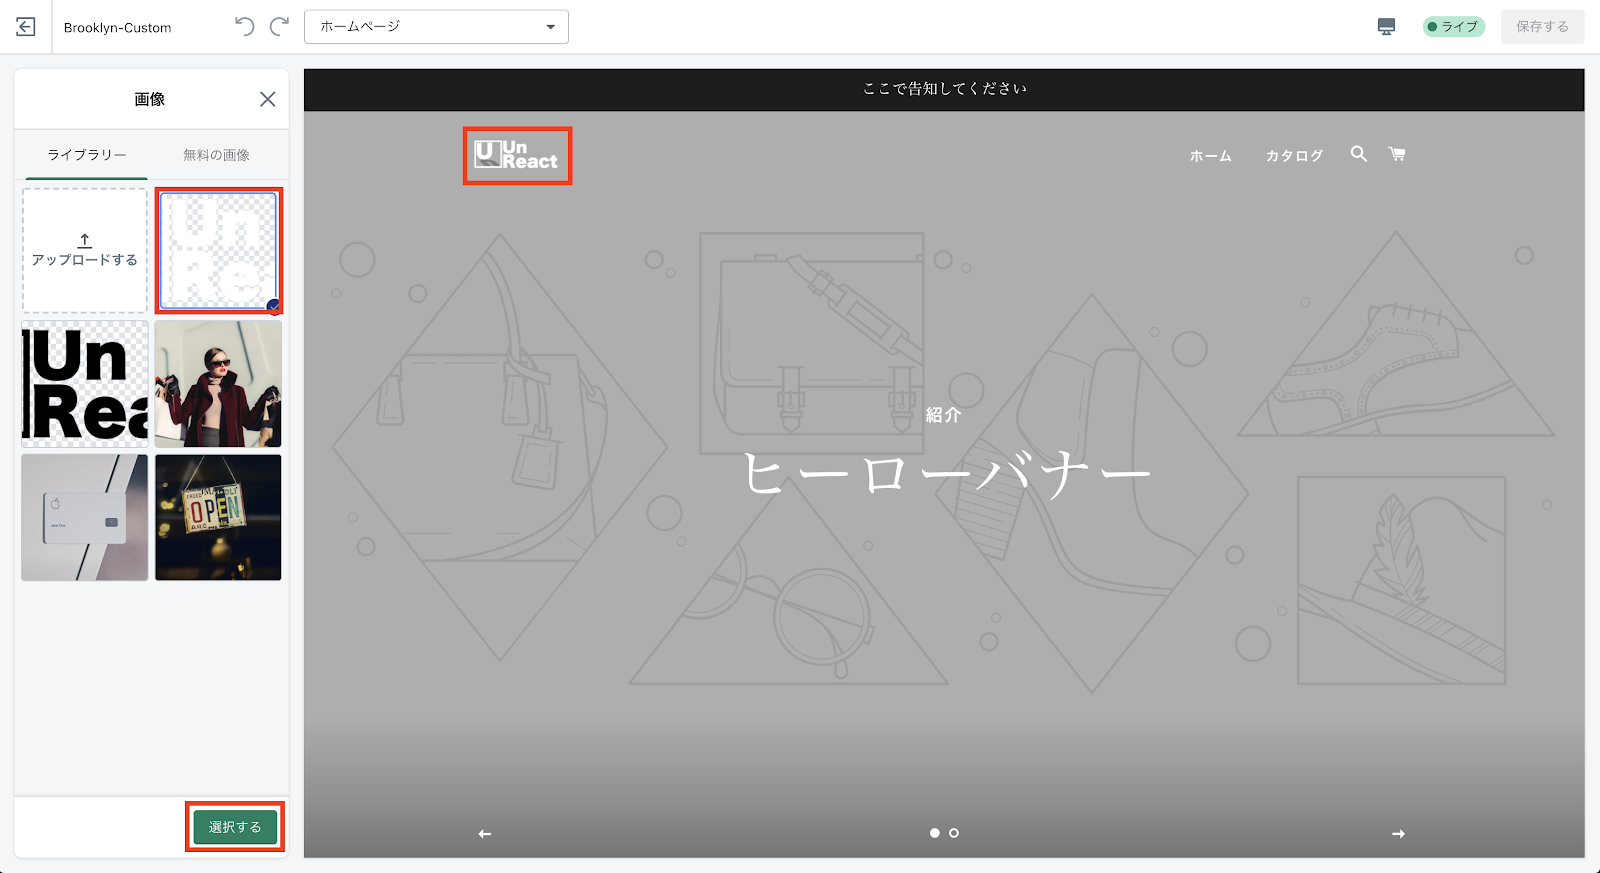Select the second slide indicator dot
Viewport: 1600px width, 873px height.
[954, 833]
